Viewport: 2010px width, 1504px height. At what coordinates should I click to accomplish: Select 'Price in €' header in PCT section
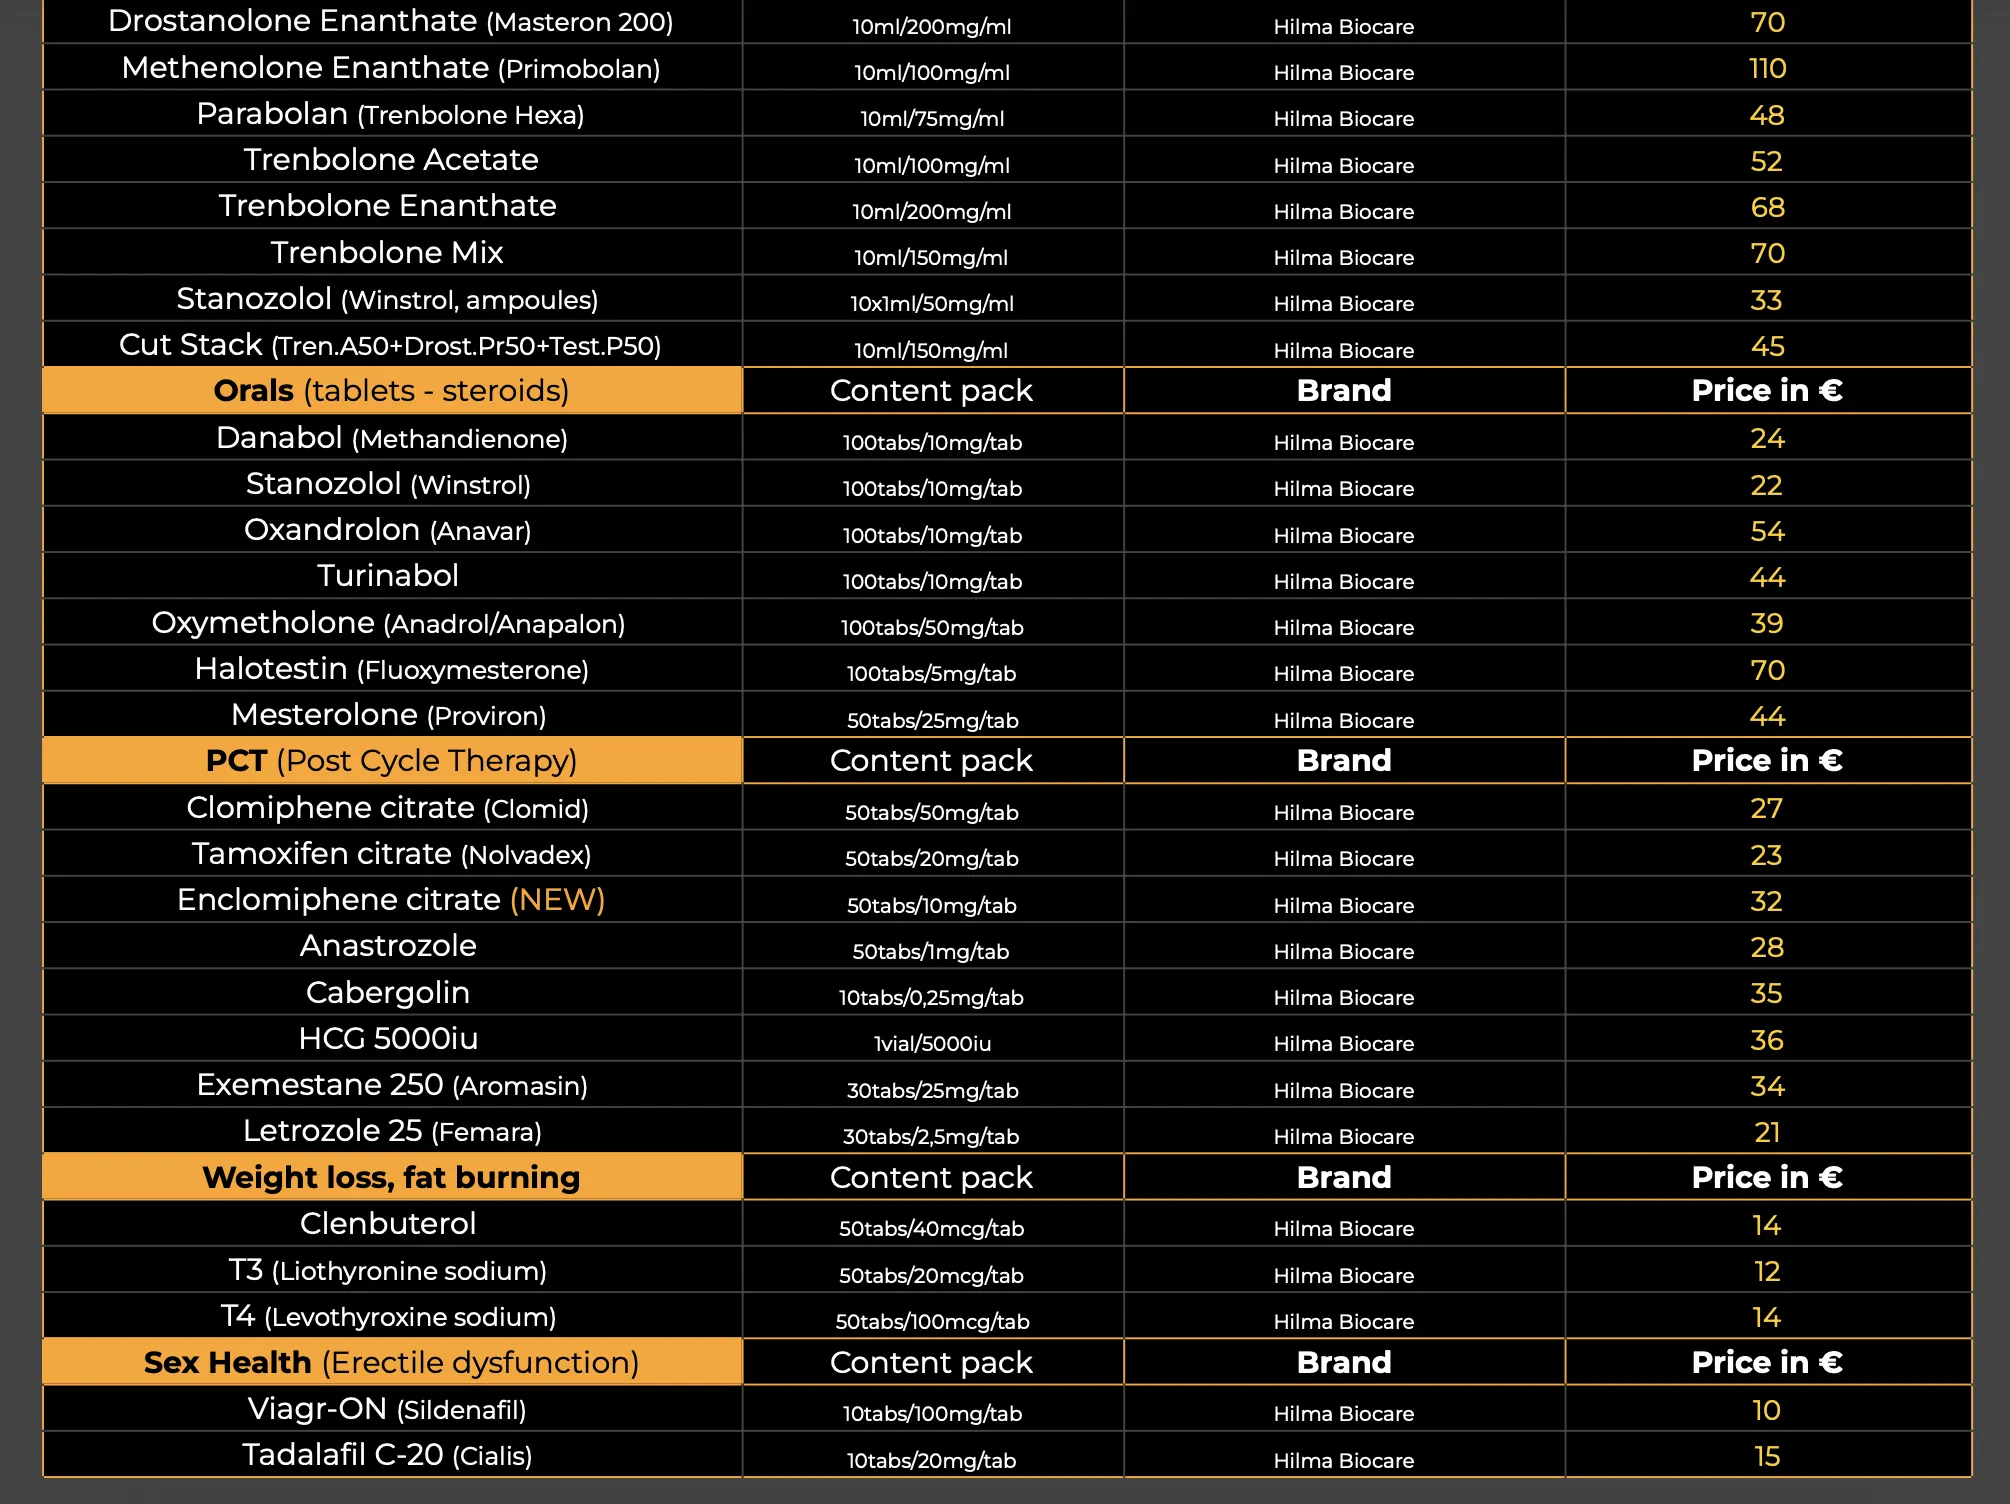1767,761
